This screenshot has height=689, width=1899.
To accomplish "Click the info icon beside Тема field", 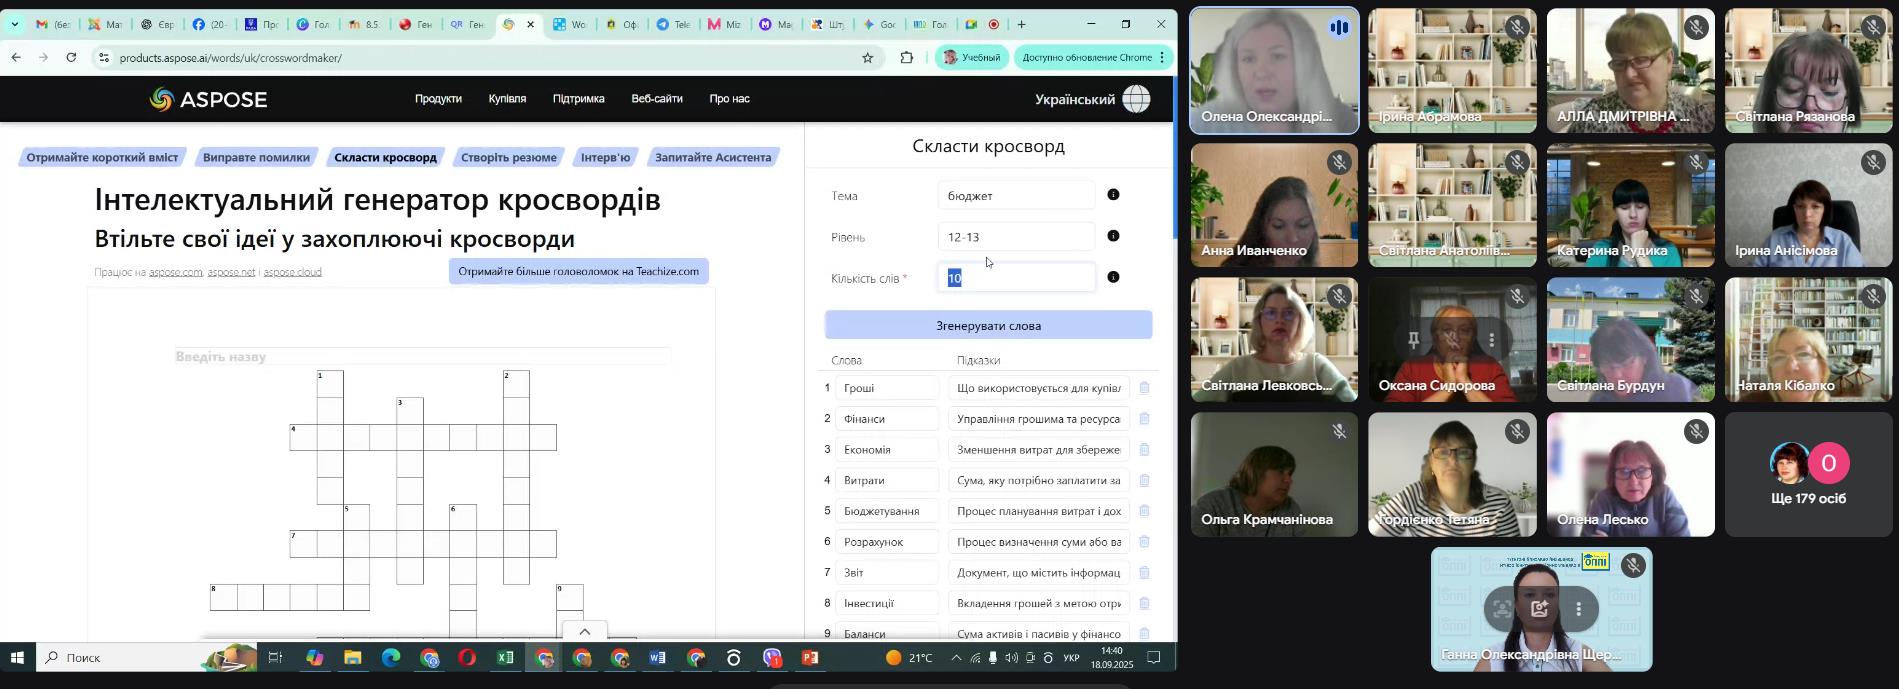I will click(x=1113, y=195).
